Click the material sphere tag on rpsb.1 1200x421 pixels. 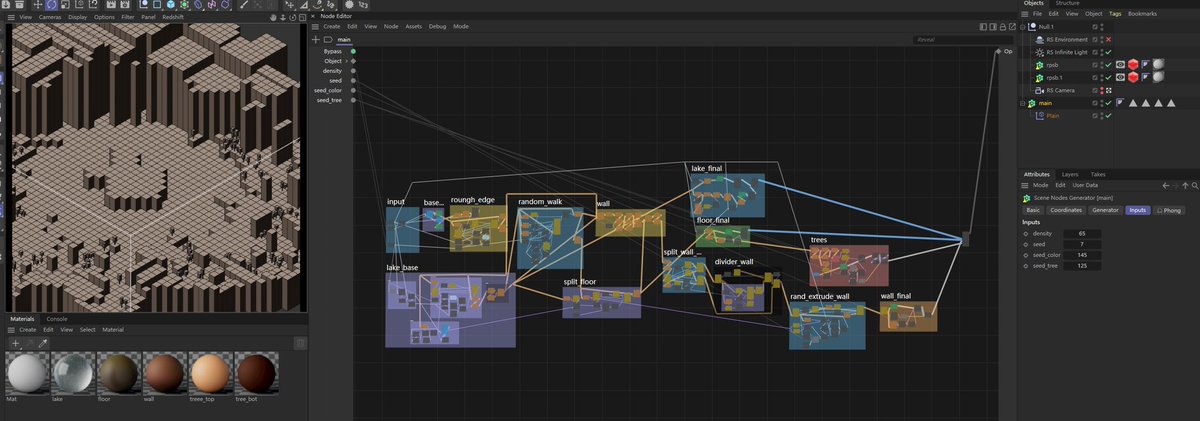[1158, 77]
